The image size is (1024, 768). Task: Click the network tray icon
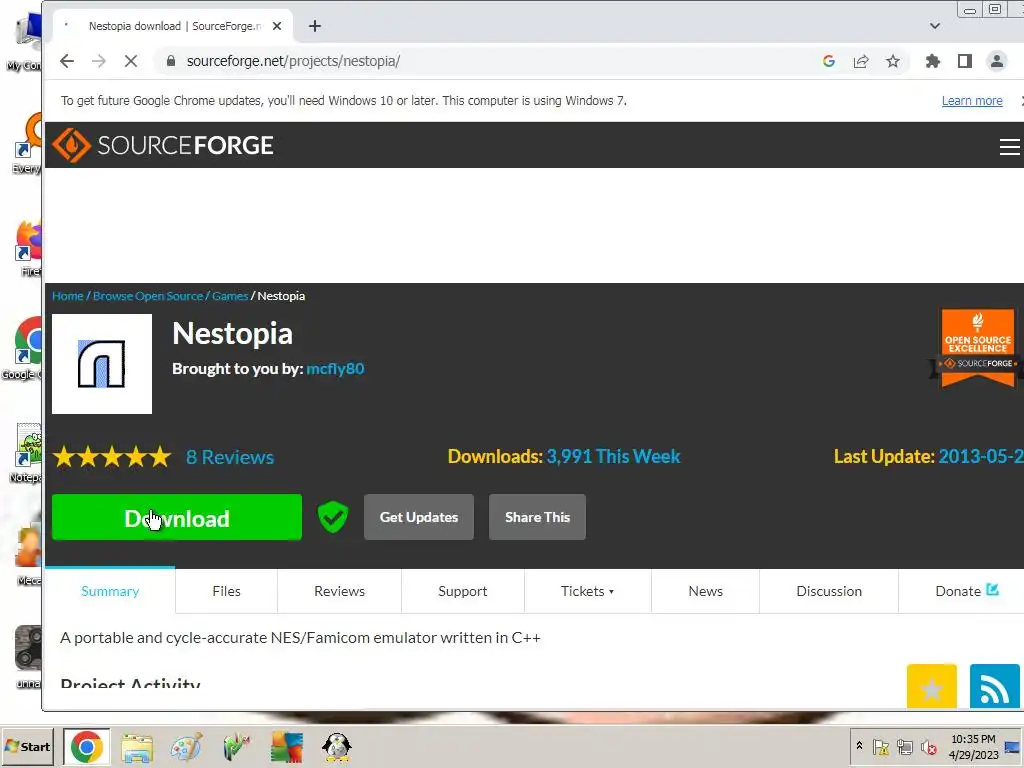point(904,746)
